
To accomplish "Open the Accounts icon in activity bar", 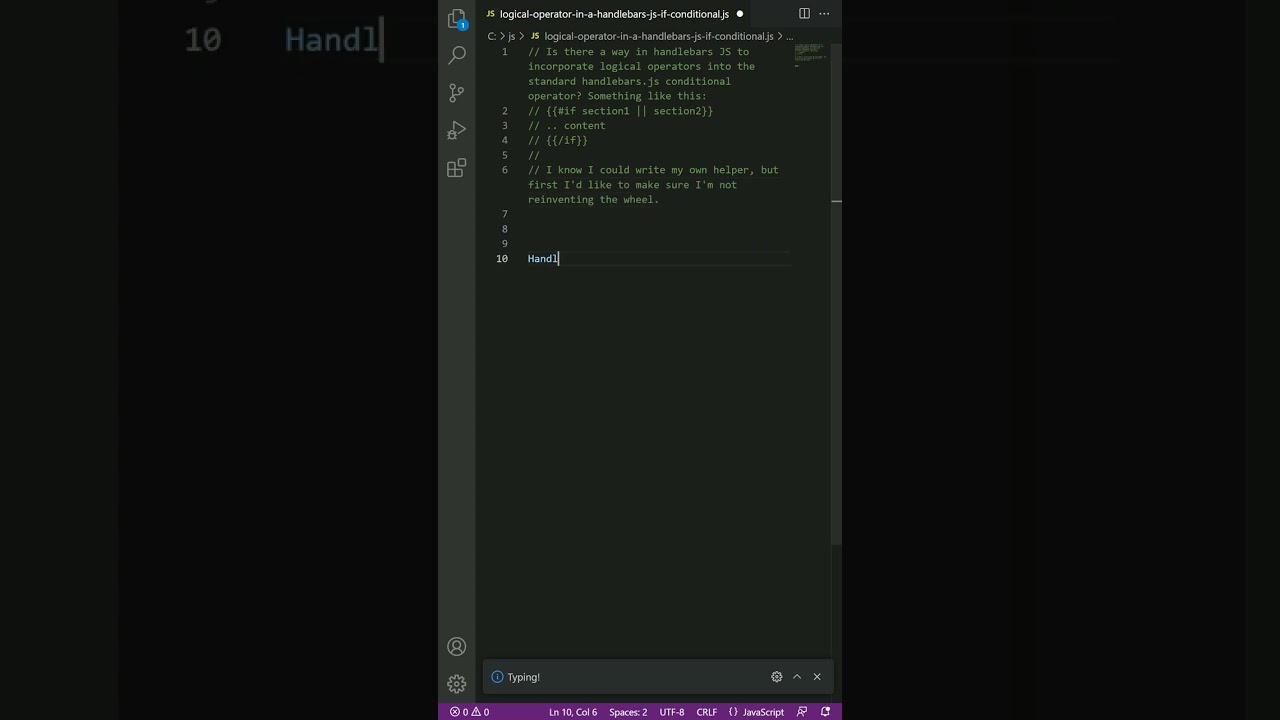I will pos(457,647).
